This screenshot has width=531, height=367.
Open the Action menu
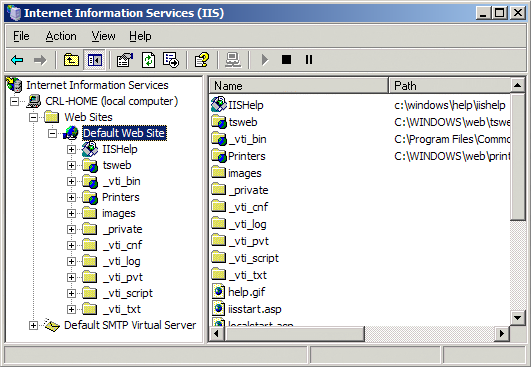click(61, 36)
